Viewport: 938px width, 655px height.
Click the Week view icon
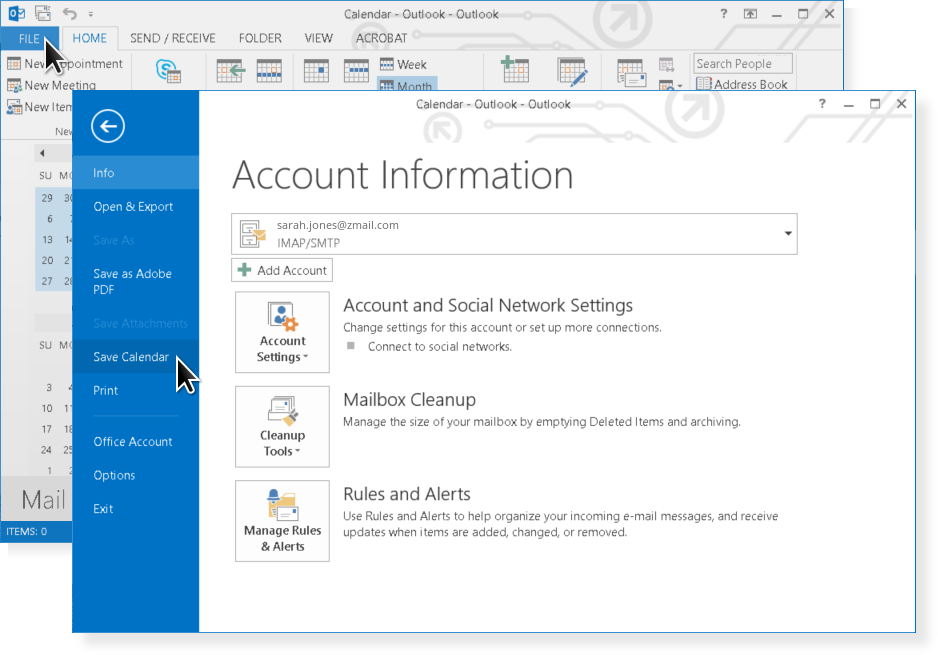pos(404,64)
